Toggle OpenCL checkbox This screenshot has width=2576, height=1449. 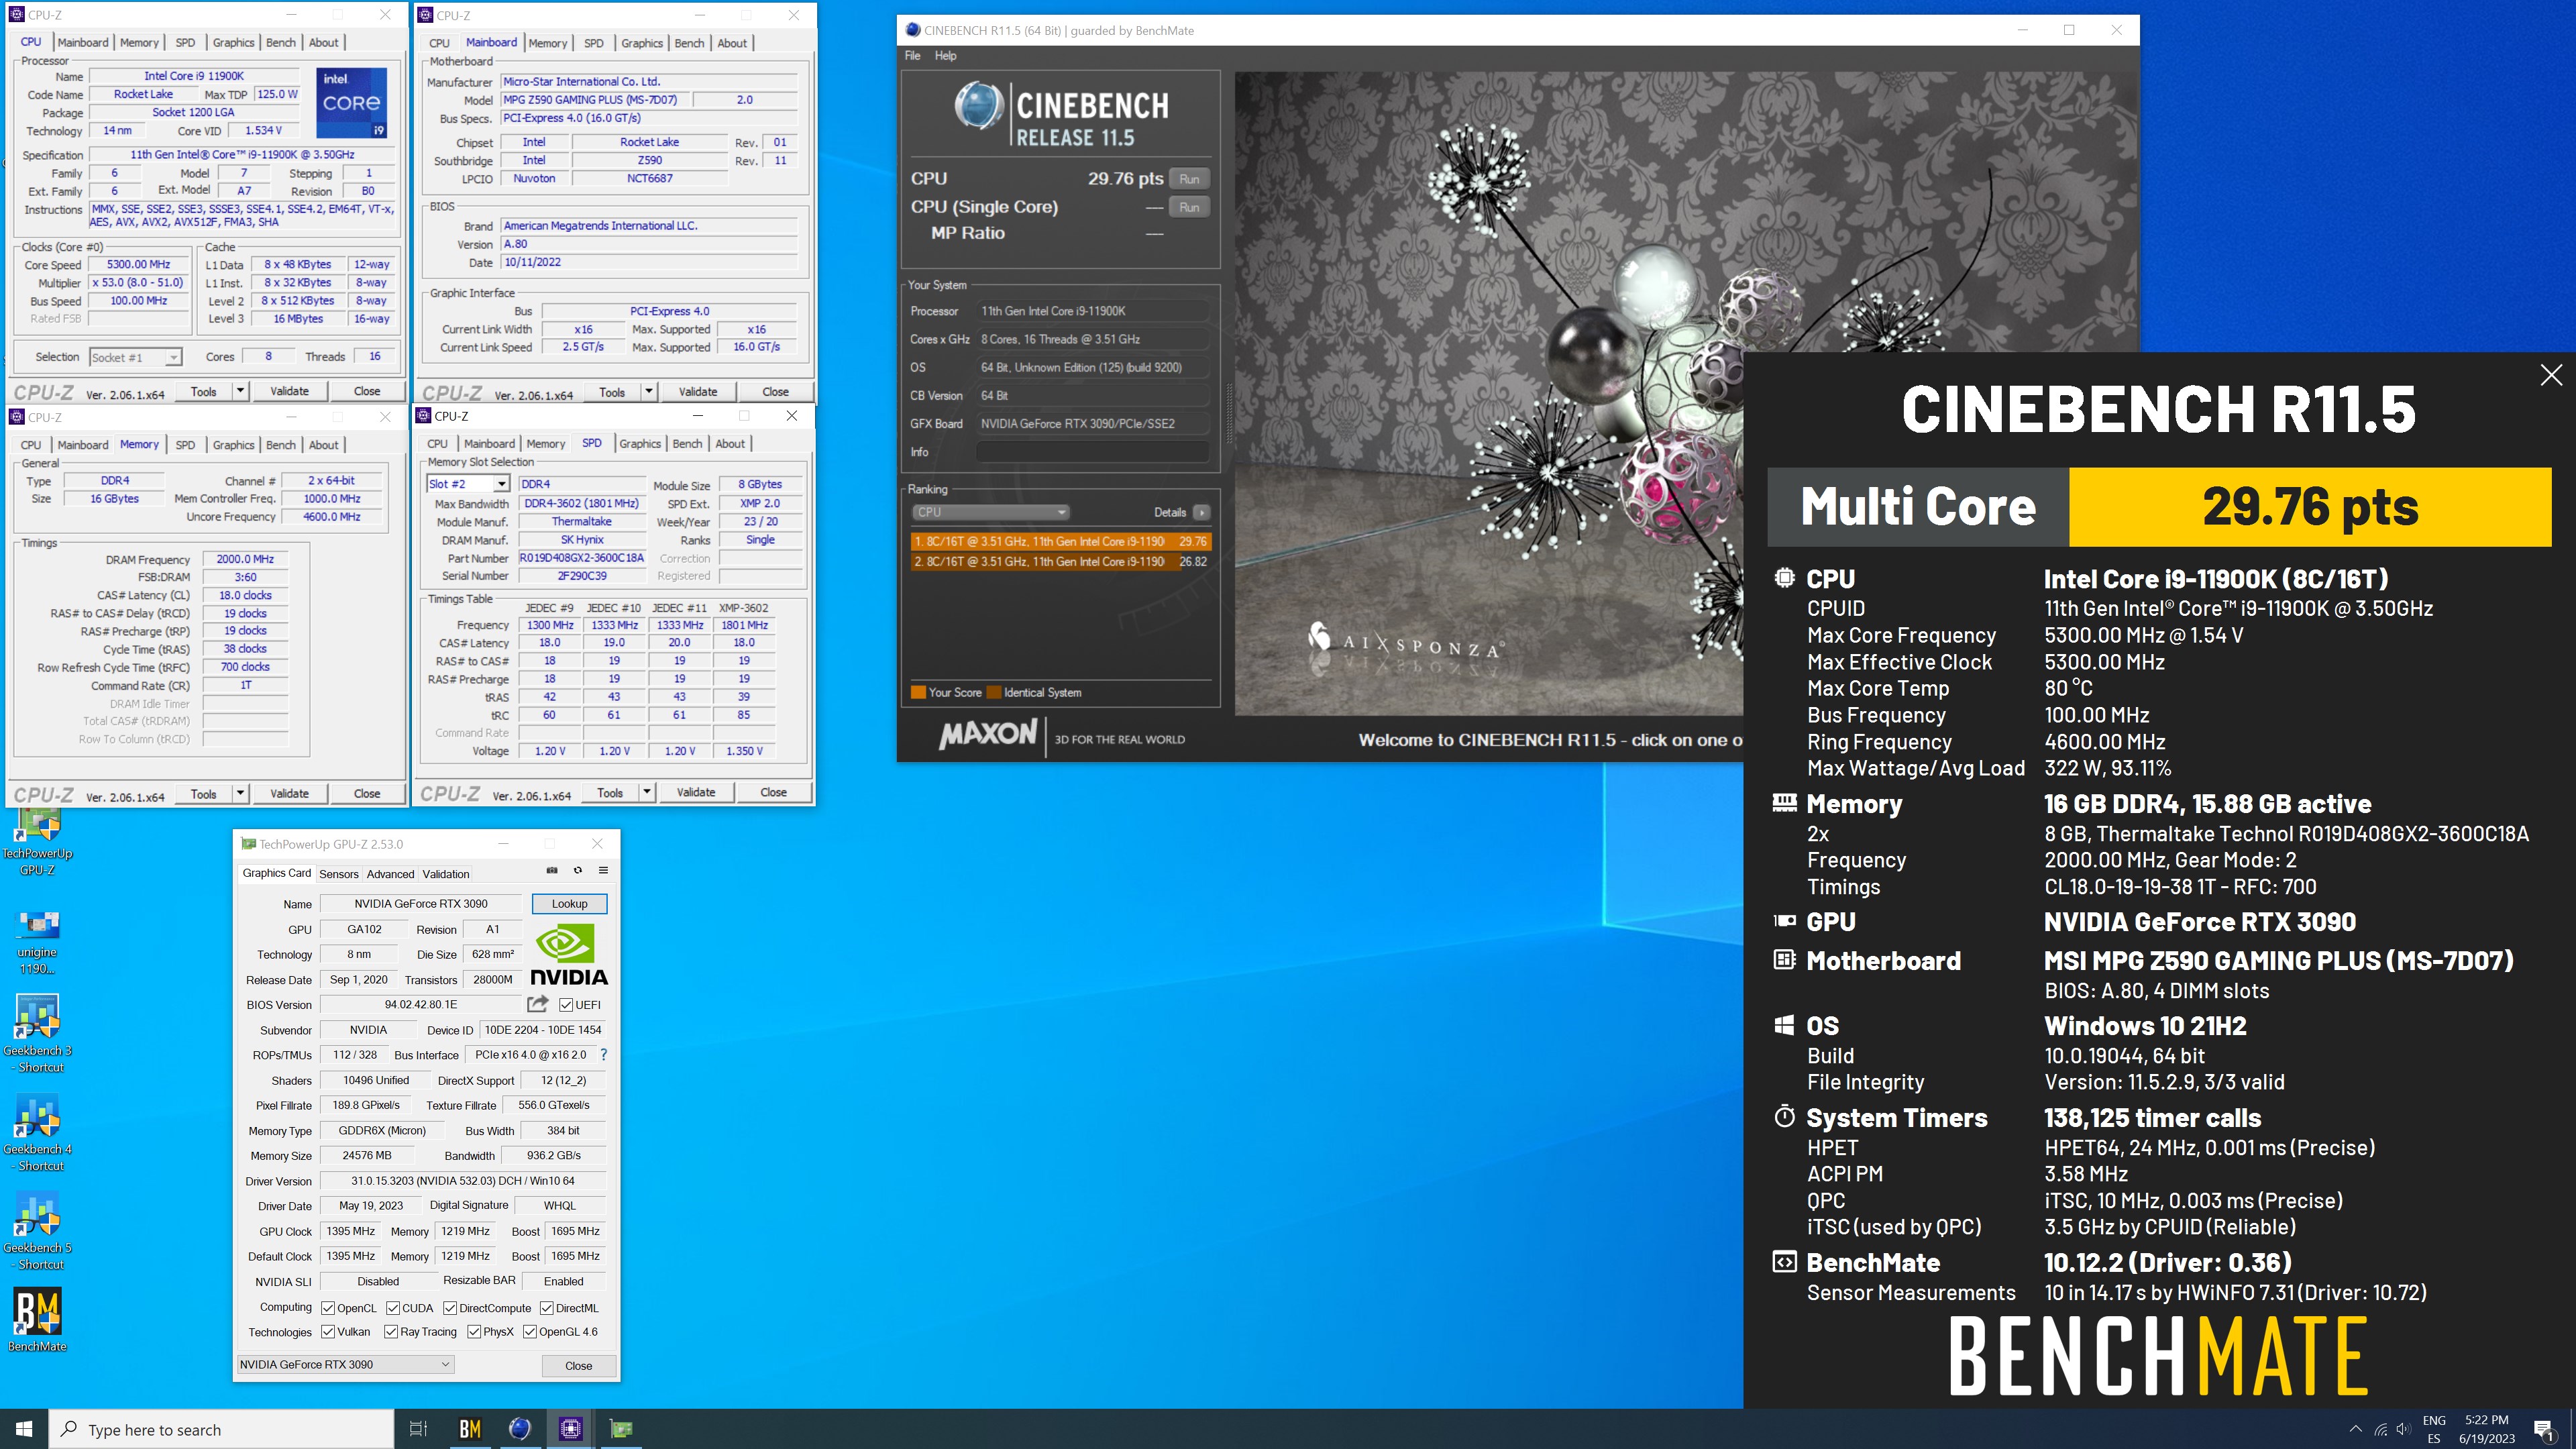[327, 1308]
